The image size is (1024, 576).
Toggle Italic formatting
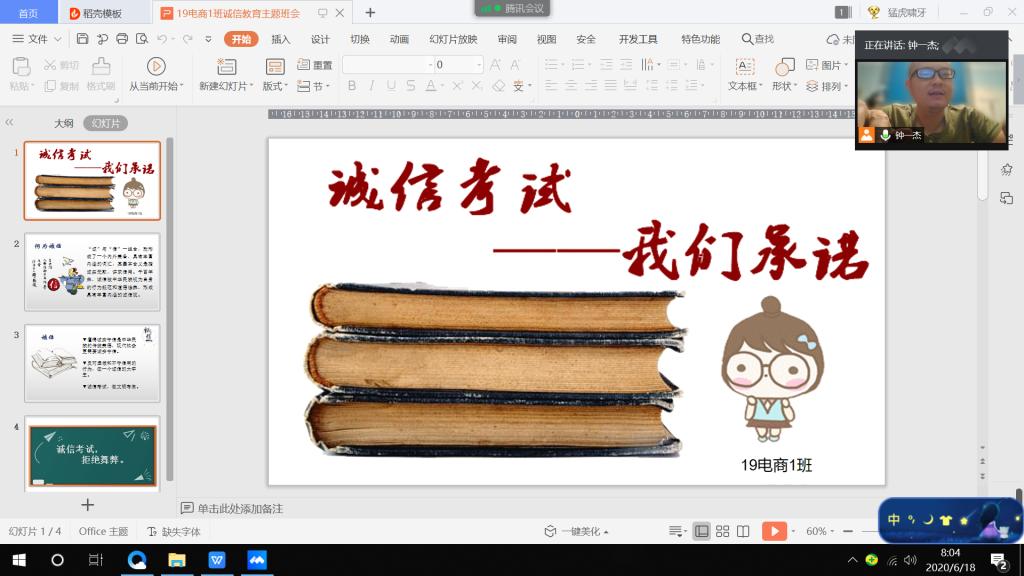click(x=371, y=86)
